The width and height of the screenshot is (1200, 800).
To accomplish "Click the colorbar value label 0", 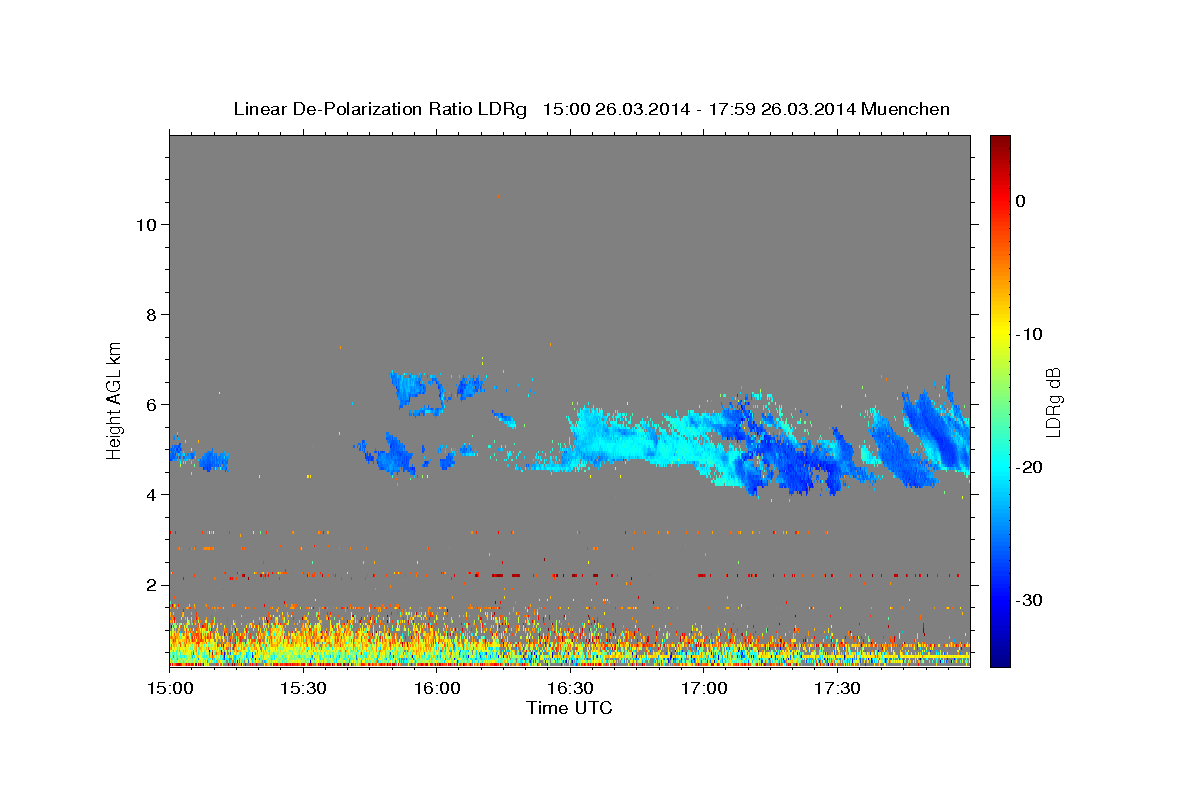I will point(1020,201).
